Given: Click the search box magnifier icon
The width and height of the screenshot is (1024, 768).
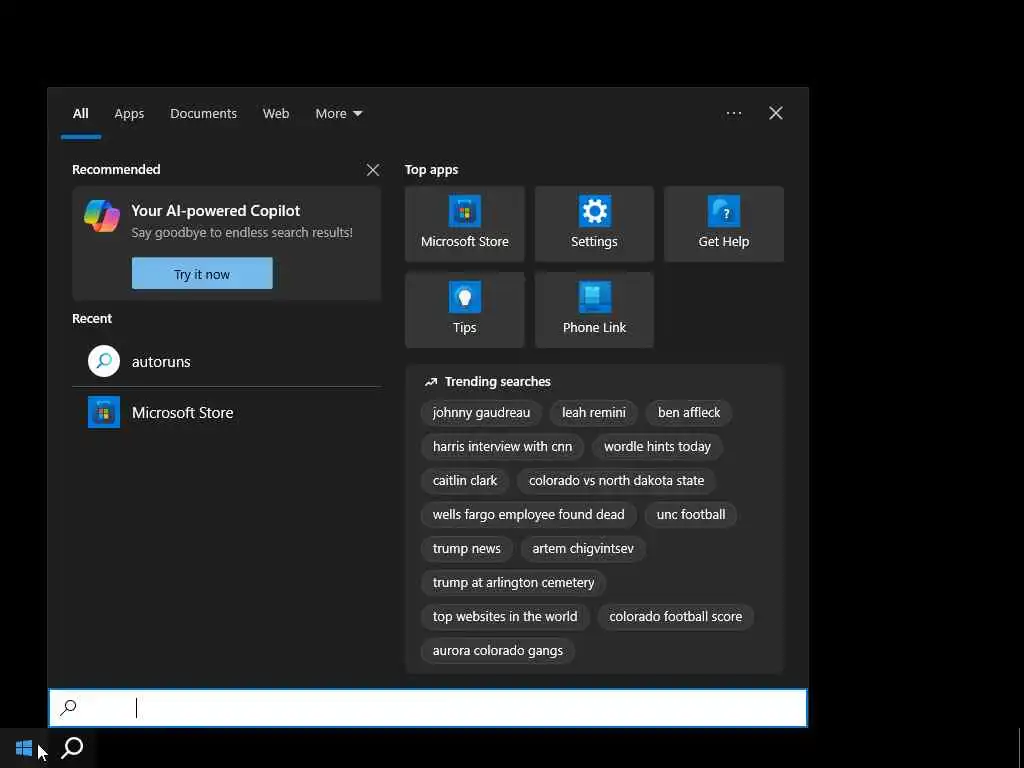Looking at the screenshot, I should [x=69, y=707].
